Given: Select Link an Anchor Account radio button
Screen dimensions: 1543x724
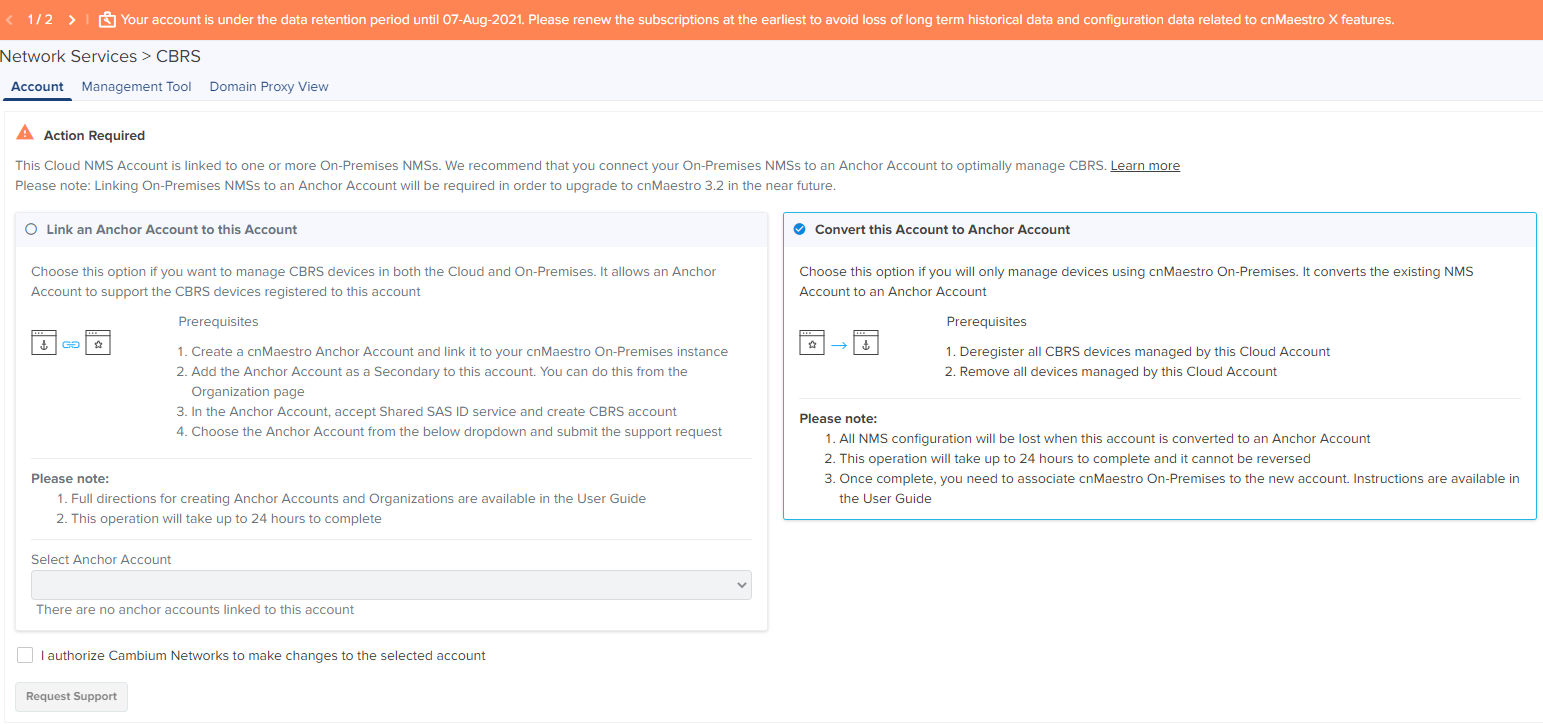Looking at the screenshot, I should (x=31, y=229).
